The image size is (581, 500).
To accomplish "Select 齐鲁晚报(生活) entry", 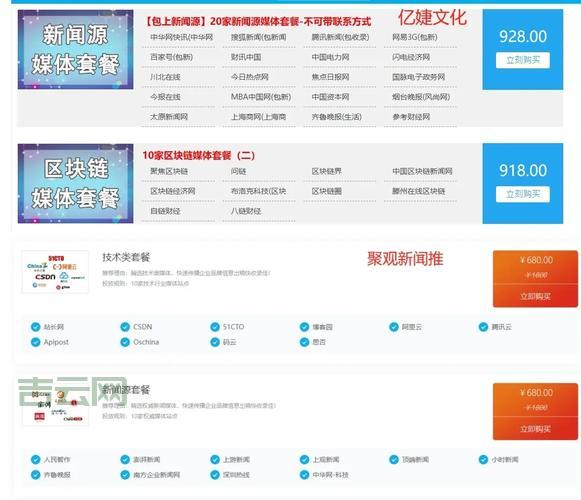I will pos(336,117).
